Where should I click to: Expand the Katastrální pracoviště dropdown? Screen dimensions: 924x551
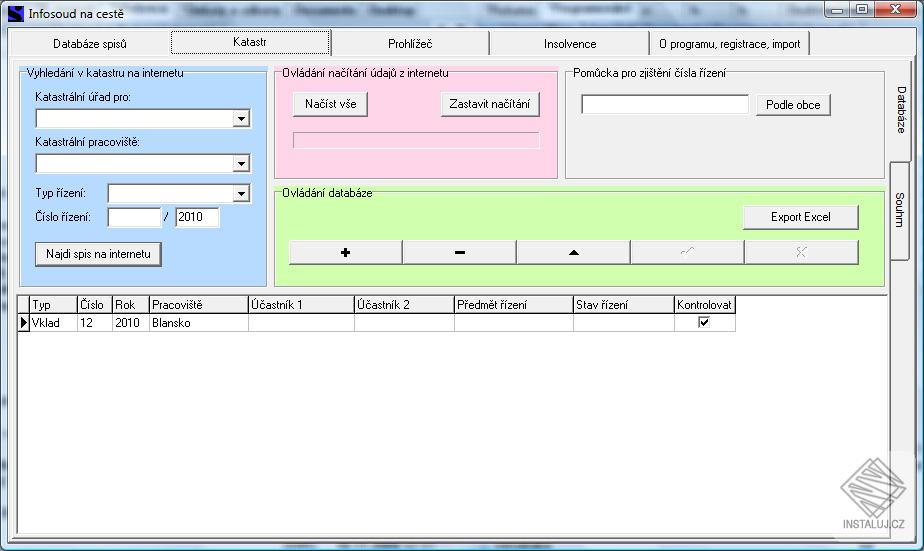point(240,163)
